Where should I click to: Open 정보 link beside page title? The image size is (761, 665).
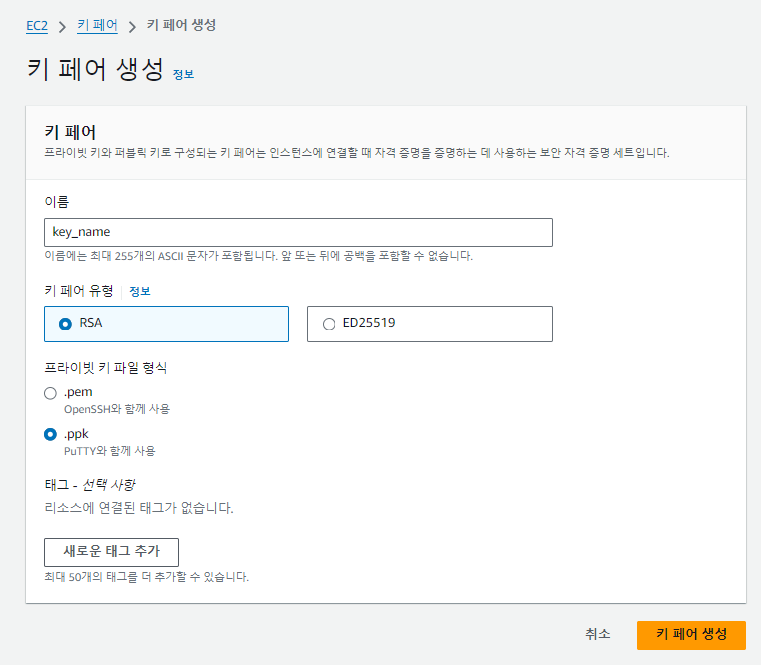tap(183, 74)
